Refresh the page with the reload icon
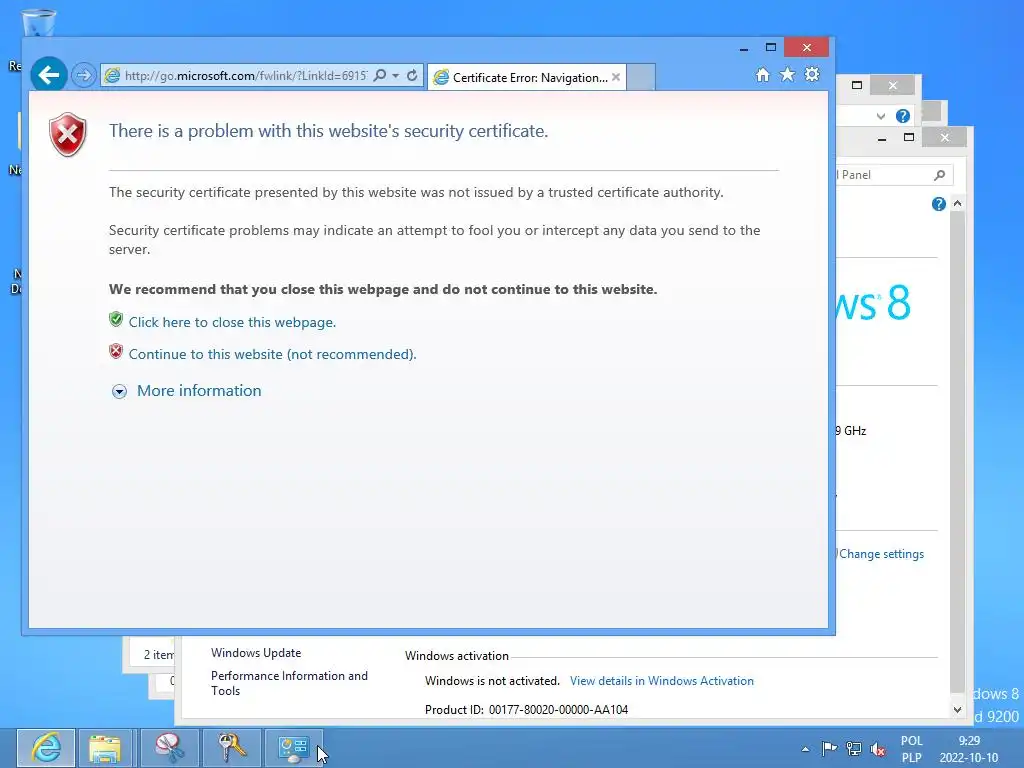 [412, 76]
